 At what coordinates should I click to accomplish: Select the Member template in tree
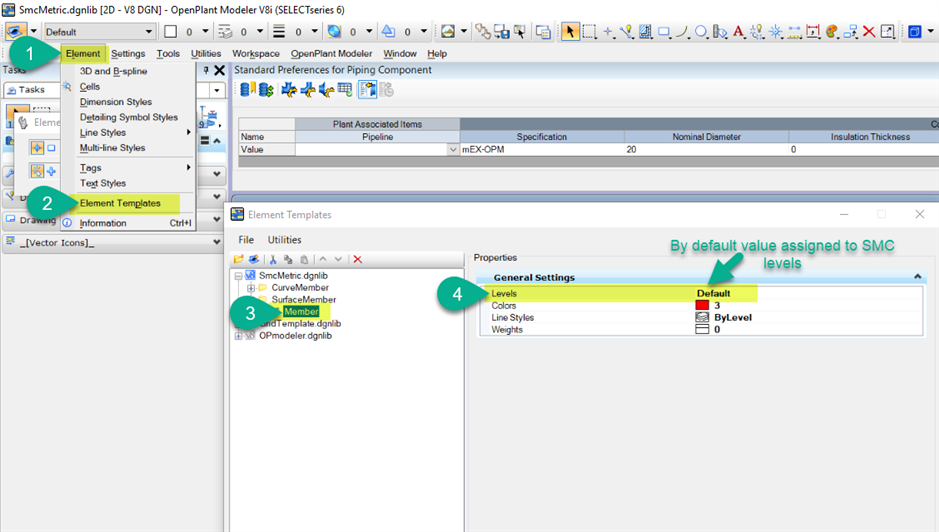301,312
